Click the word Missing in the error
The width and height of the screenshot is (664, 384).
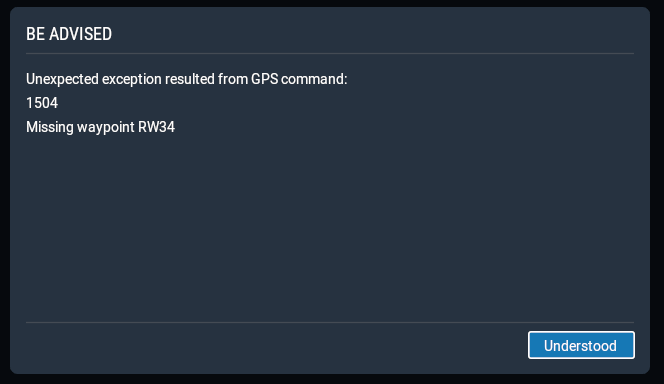click(x=50, y=127)
